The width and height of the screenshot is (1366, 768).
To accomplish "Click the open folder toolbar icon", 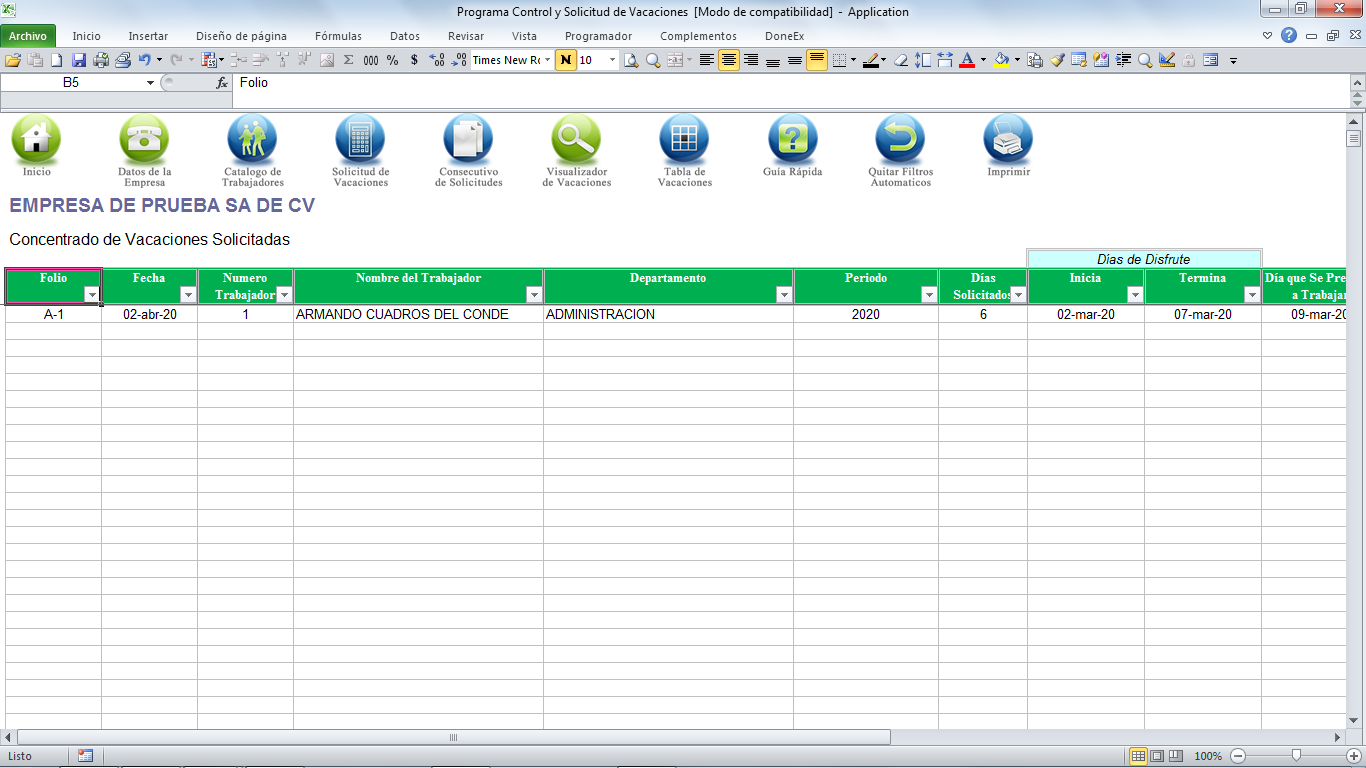I will 13,60.
